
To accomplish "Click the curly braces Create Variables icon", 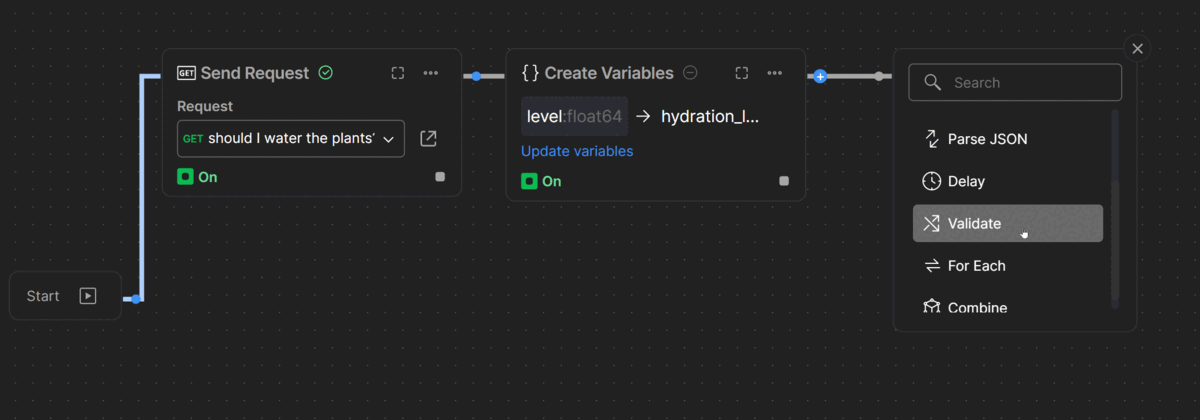I will tap(531, 73).
